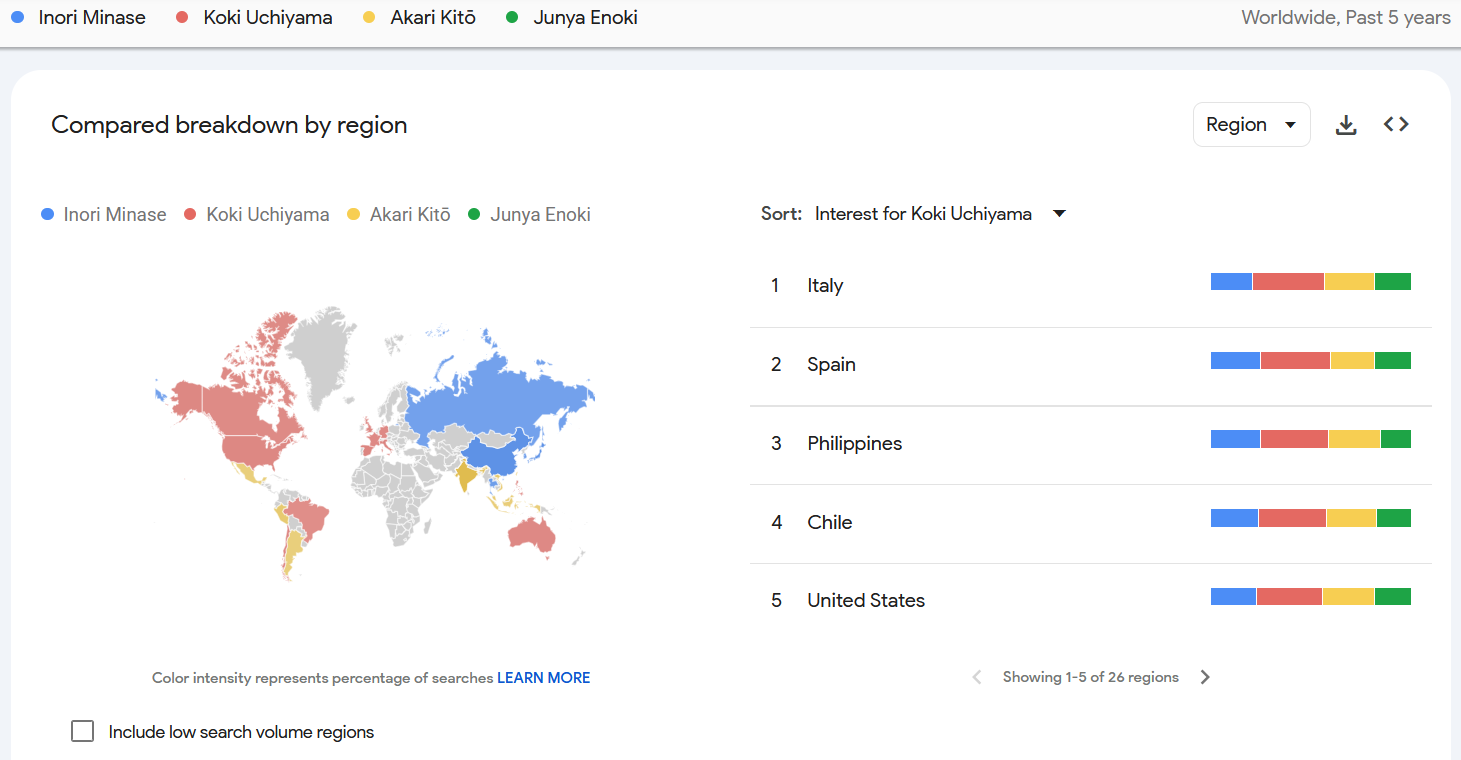Select Italy in the region list
The height and width of the screenshot is (760, 1461).
click(825, 286)
